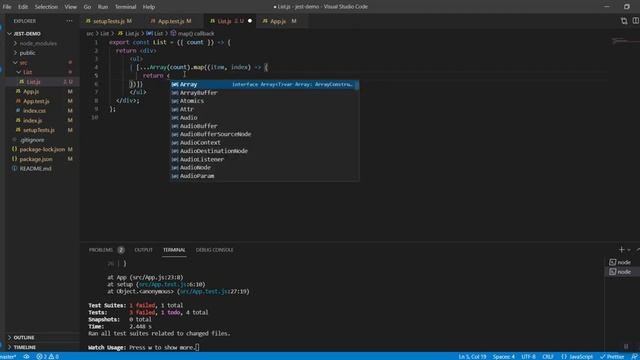Open the Selection menu
This screenshot has width=640, height=360.
pyautogui.click(x=46, y=7)
